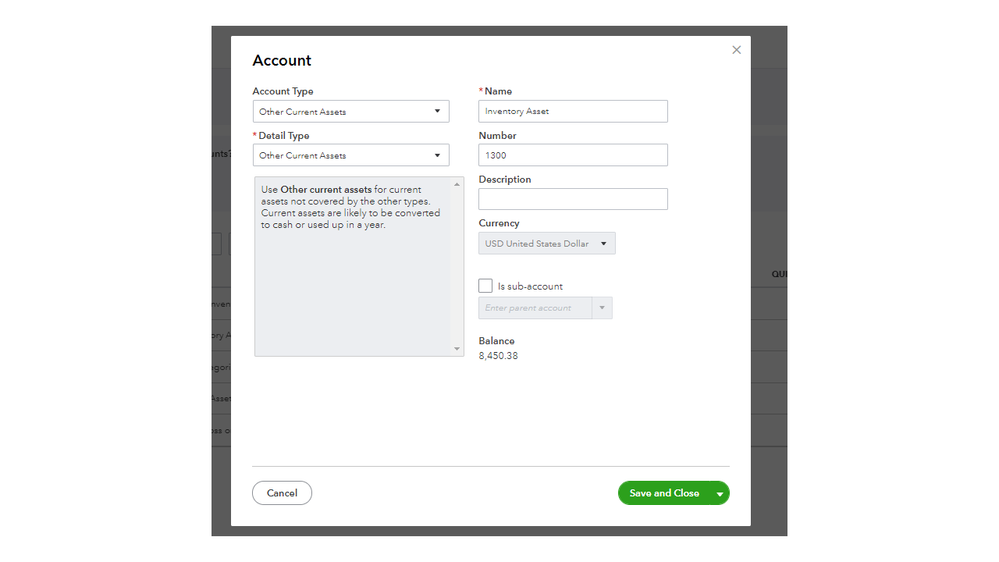Image resolution: width=999 pixels, height=562 pixels.
Task: Click the Other current assets help text
Action: click(350, 207)
